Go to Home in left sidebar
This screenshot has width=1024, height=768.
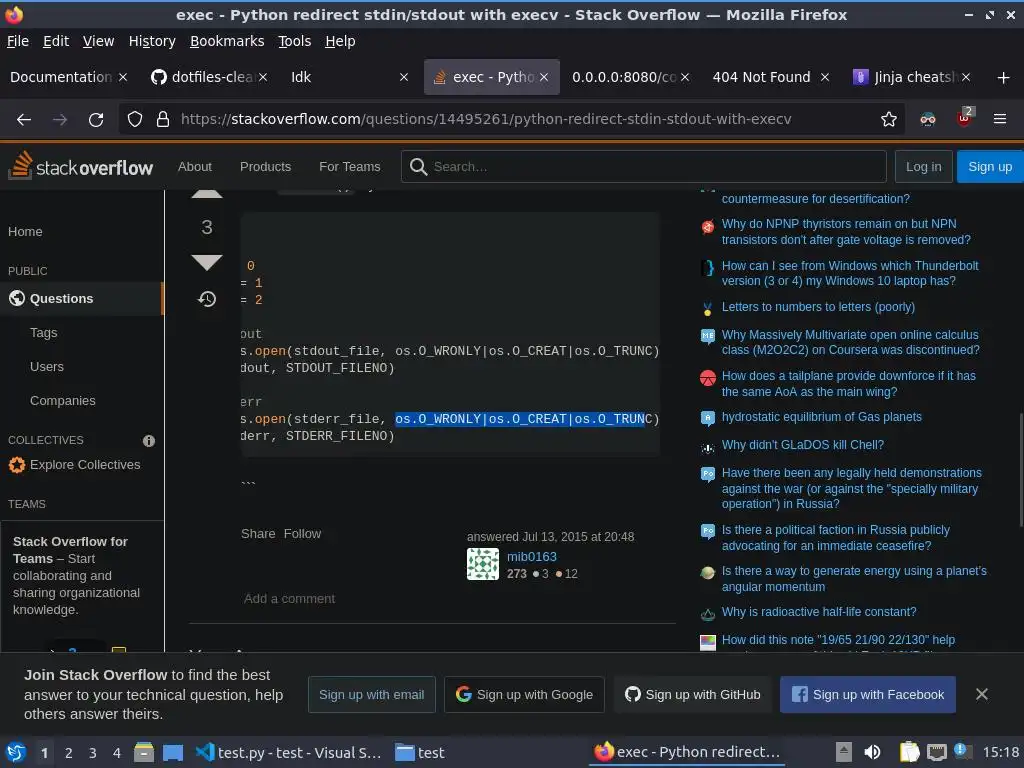[x=25, y=232]
